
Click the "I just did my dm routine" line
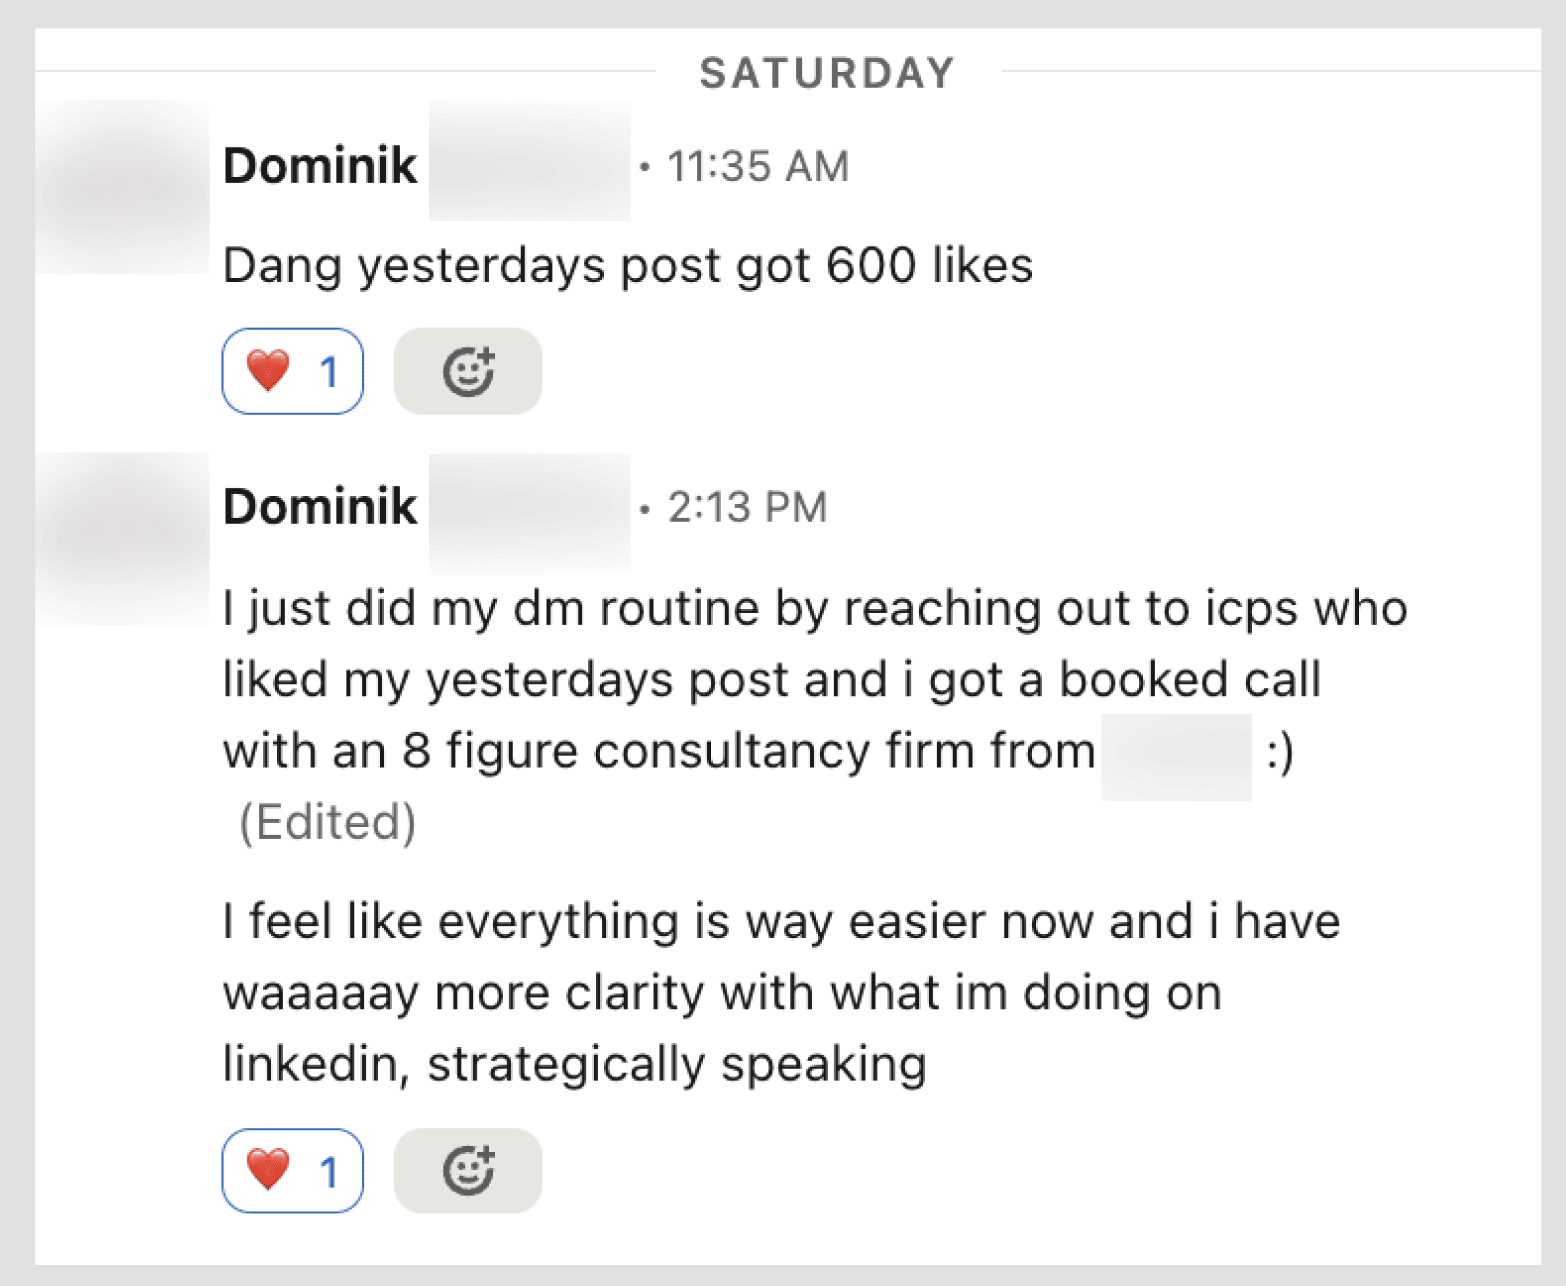[814, 609]
